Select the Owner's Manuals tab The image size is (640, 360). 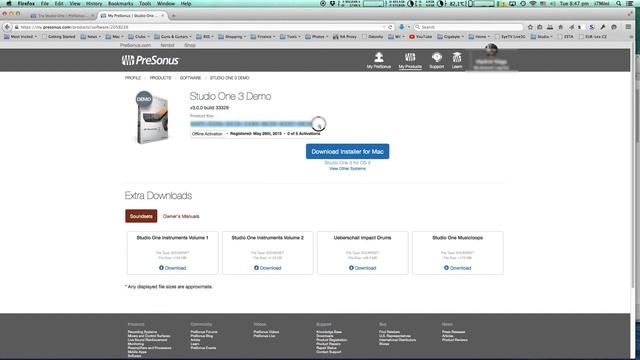tap(181, 216)
